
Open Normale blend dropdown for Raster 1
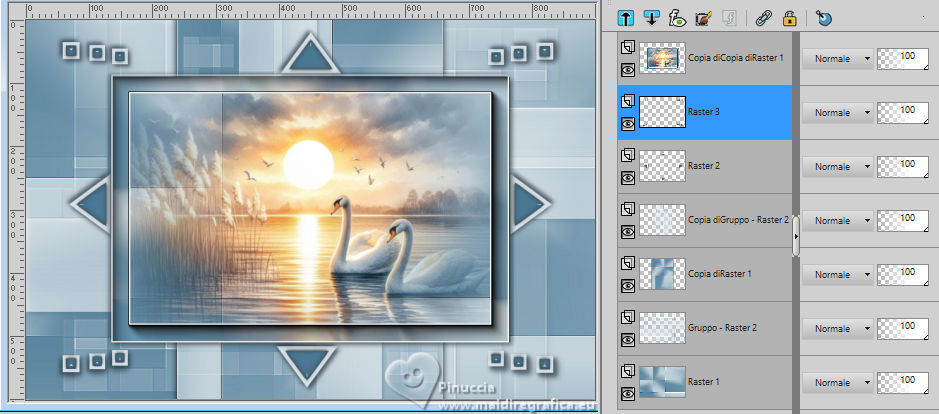click(x=838, y=382)
